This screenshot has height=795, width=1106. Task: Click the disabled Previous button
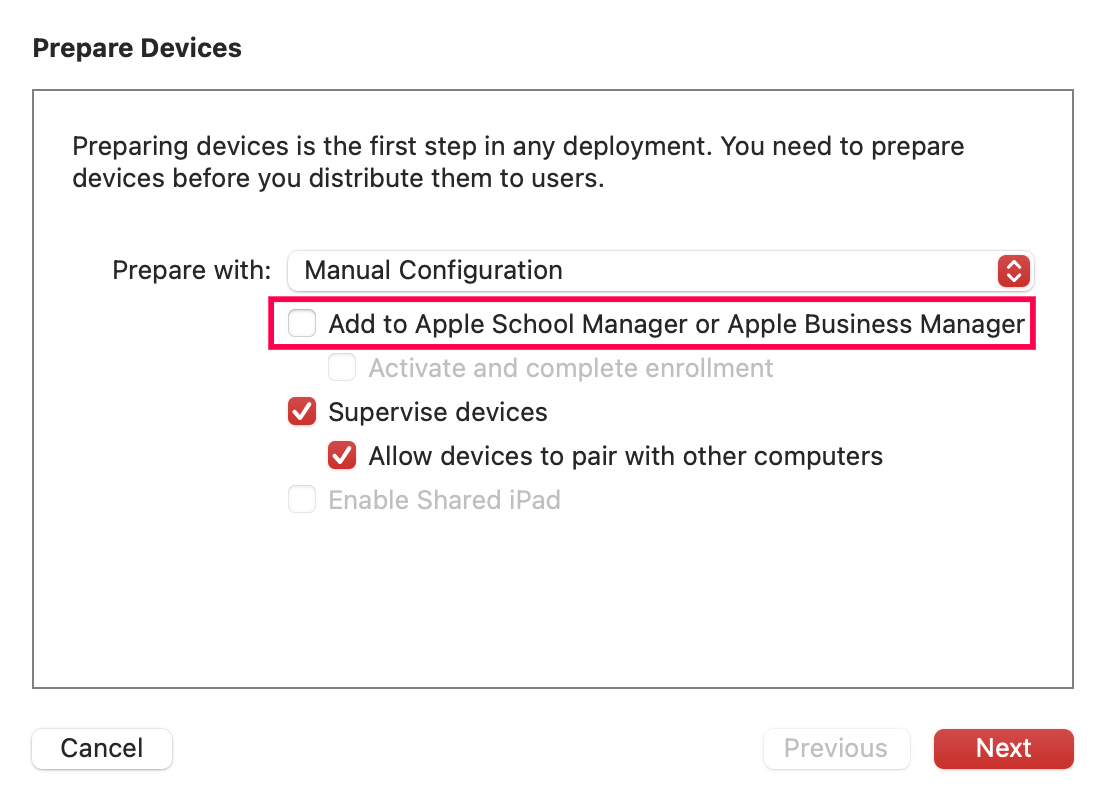click(x=836, y=748)
